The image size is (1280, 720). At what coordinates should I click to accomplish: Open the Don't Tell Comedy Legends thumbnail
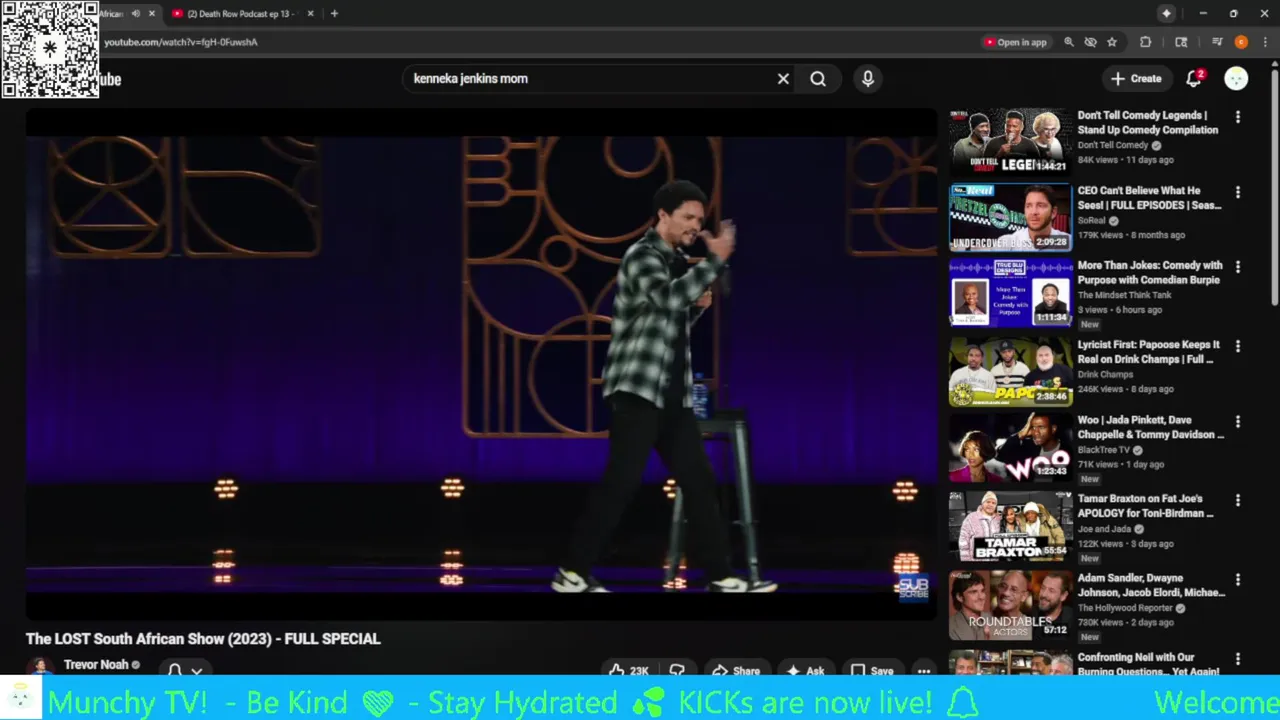[1010, 142]
